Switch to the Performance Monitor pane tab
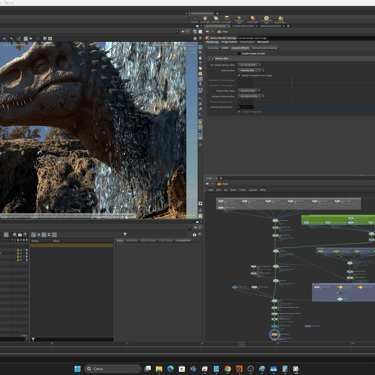 click(271, 26)
